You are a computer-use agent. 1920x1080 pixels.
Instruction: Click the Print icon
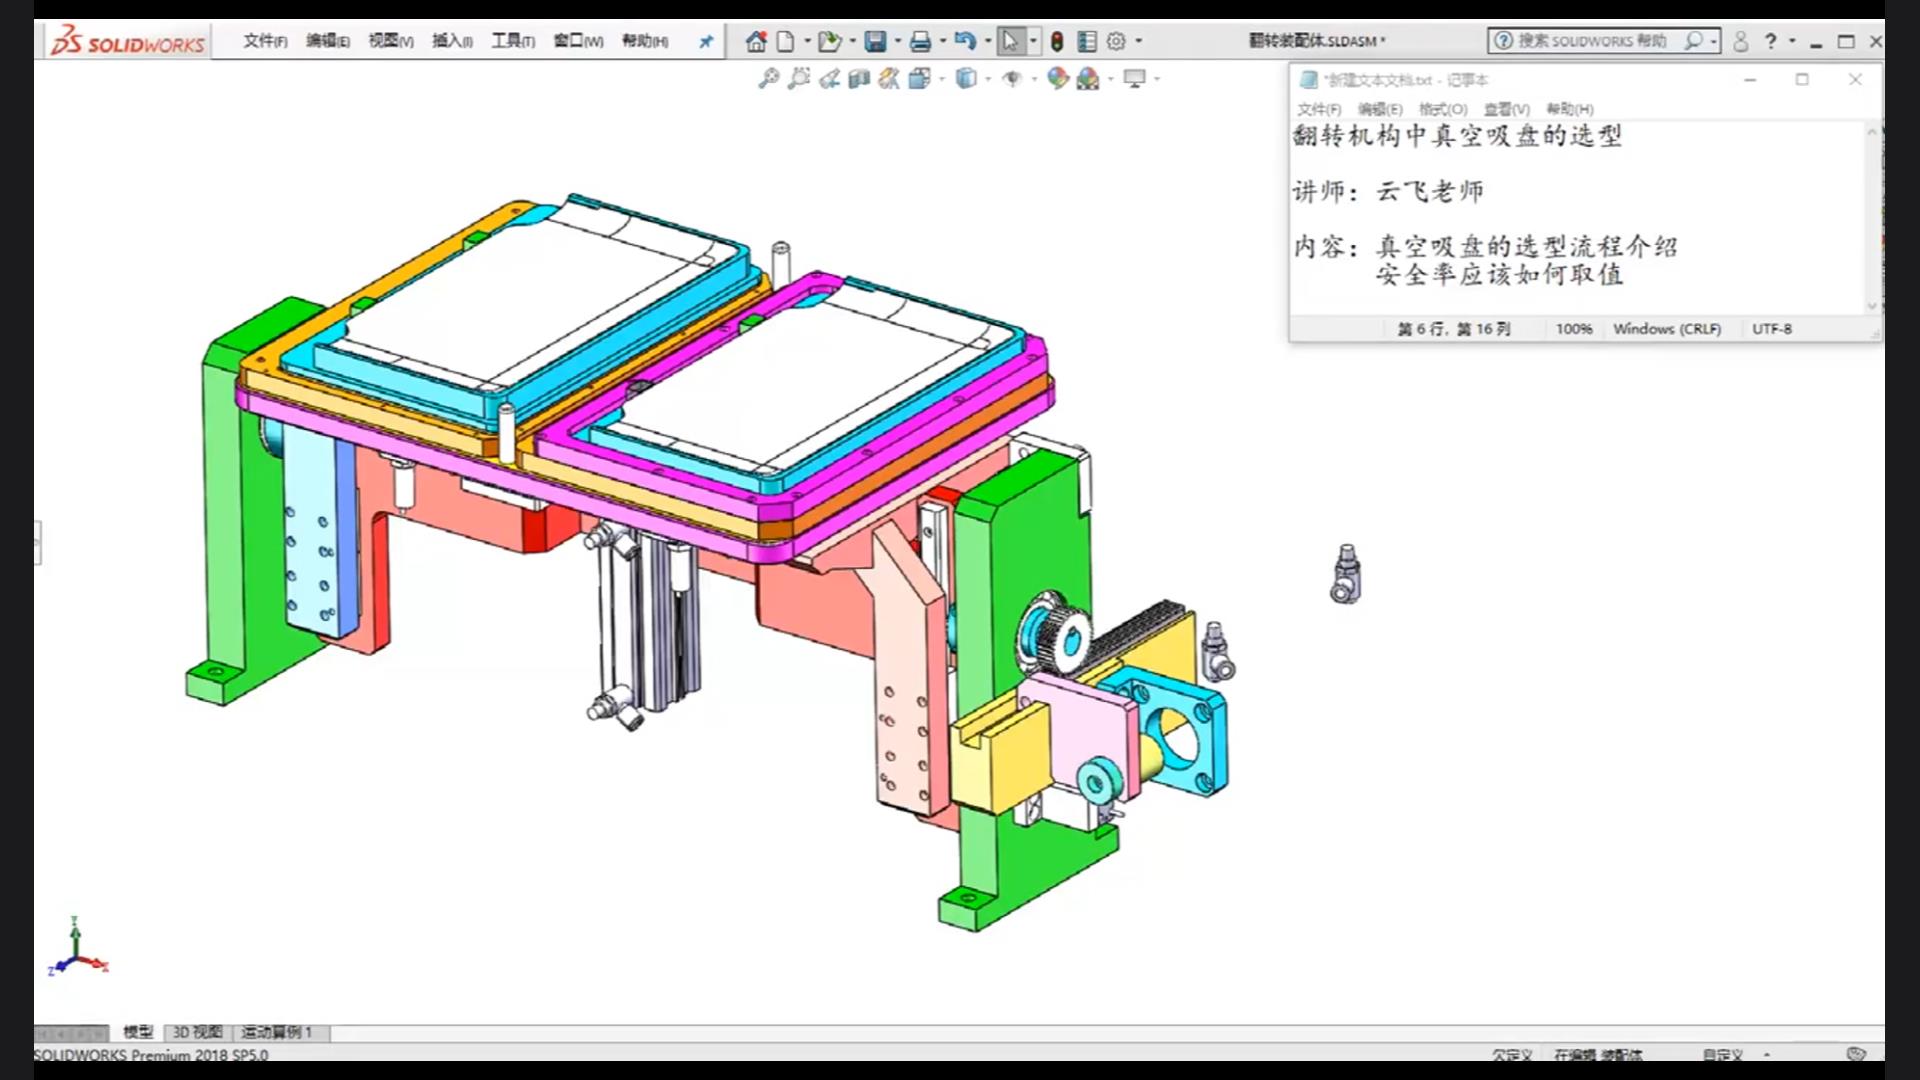point(920,41)
